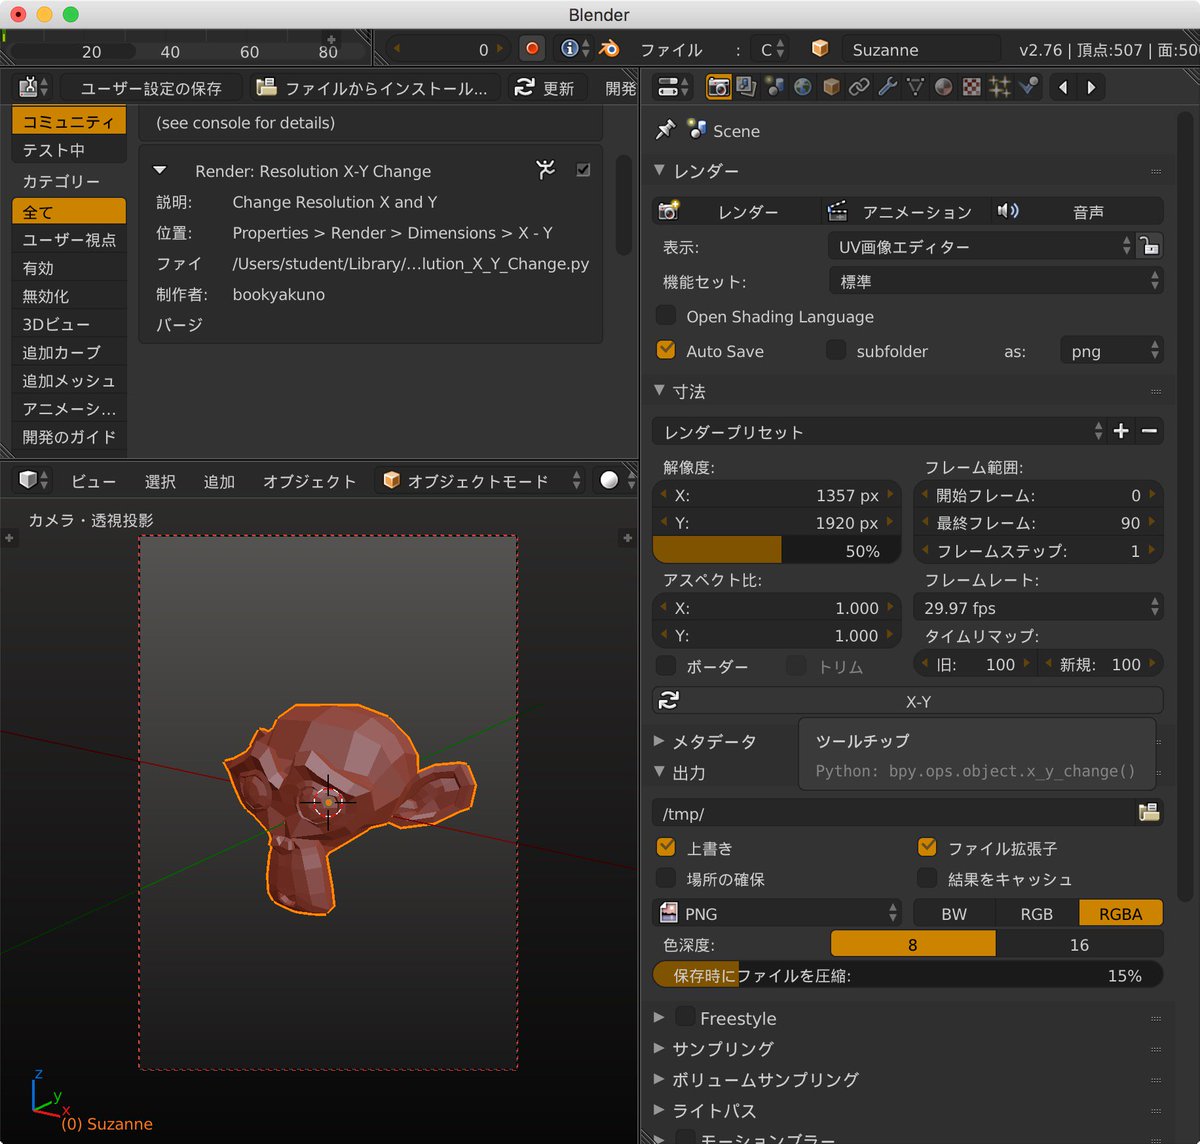1200x1144 pixels.
Task: Enable the ボーダー checkbox
Action: coord(666,665)
